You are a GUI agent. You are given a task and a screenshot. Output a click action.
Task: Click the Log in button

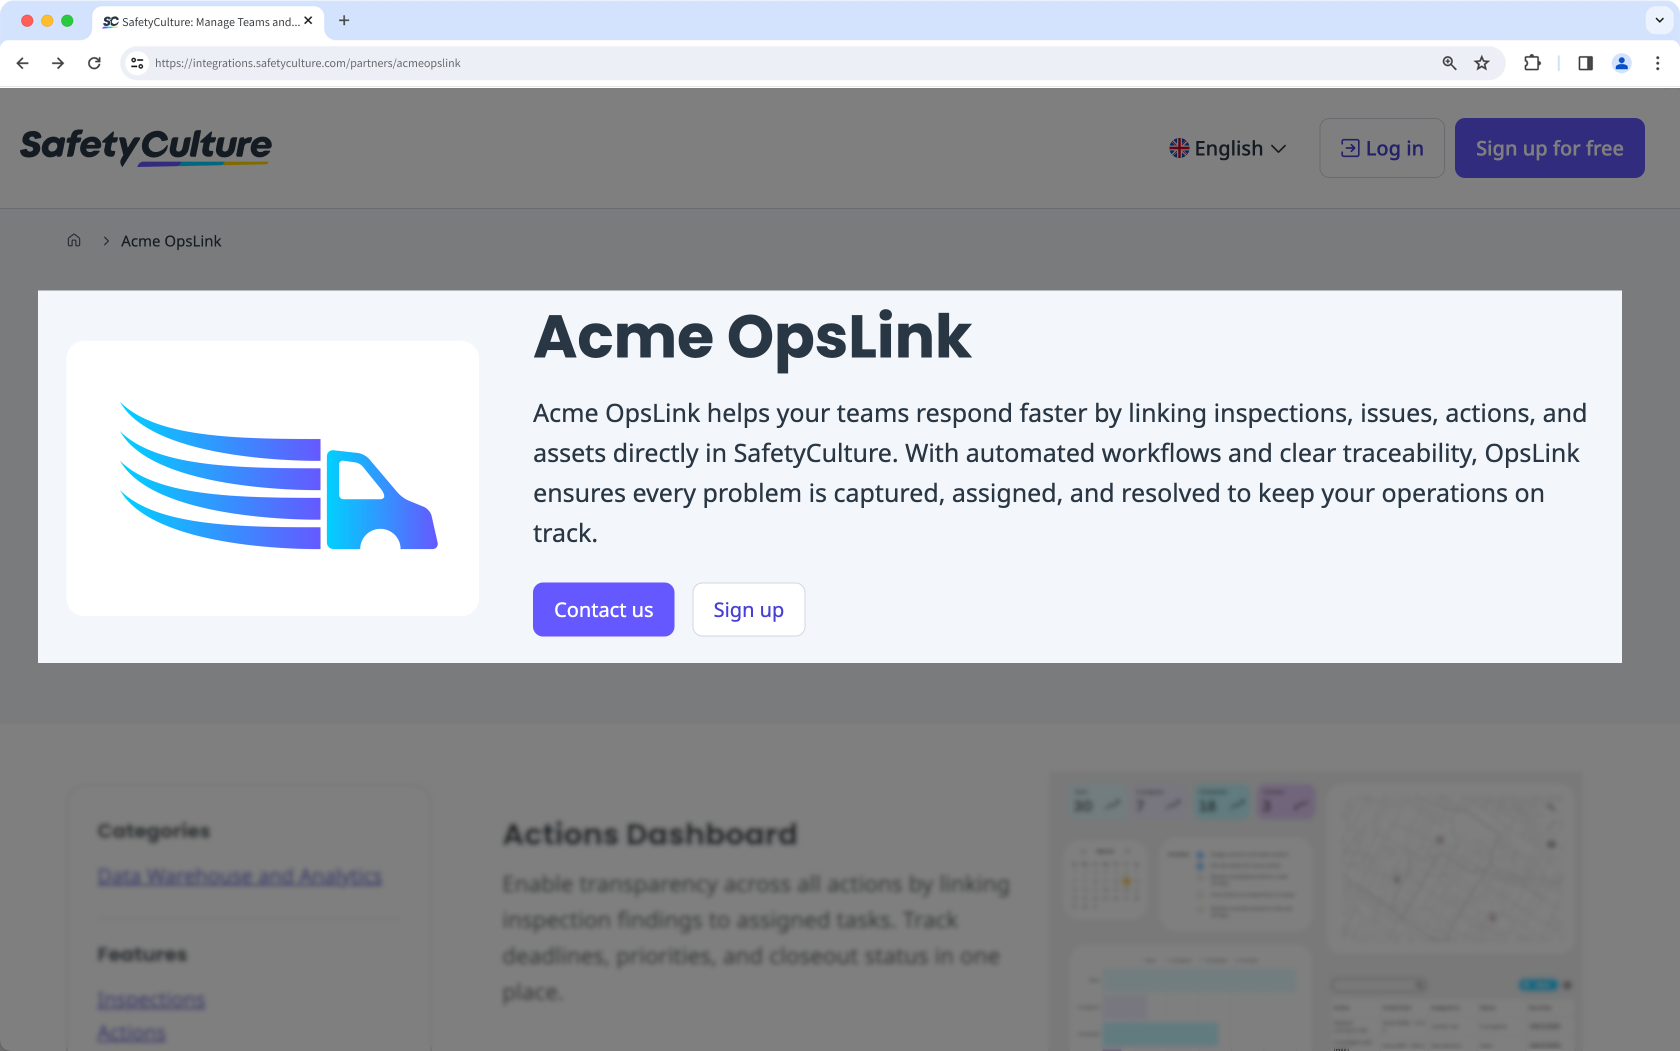click(x=1382, y=148)
